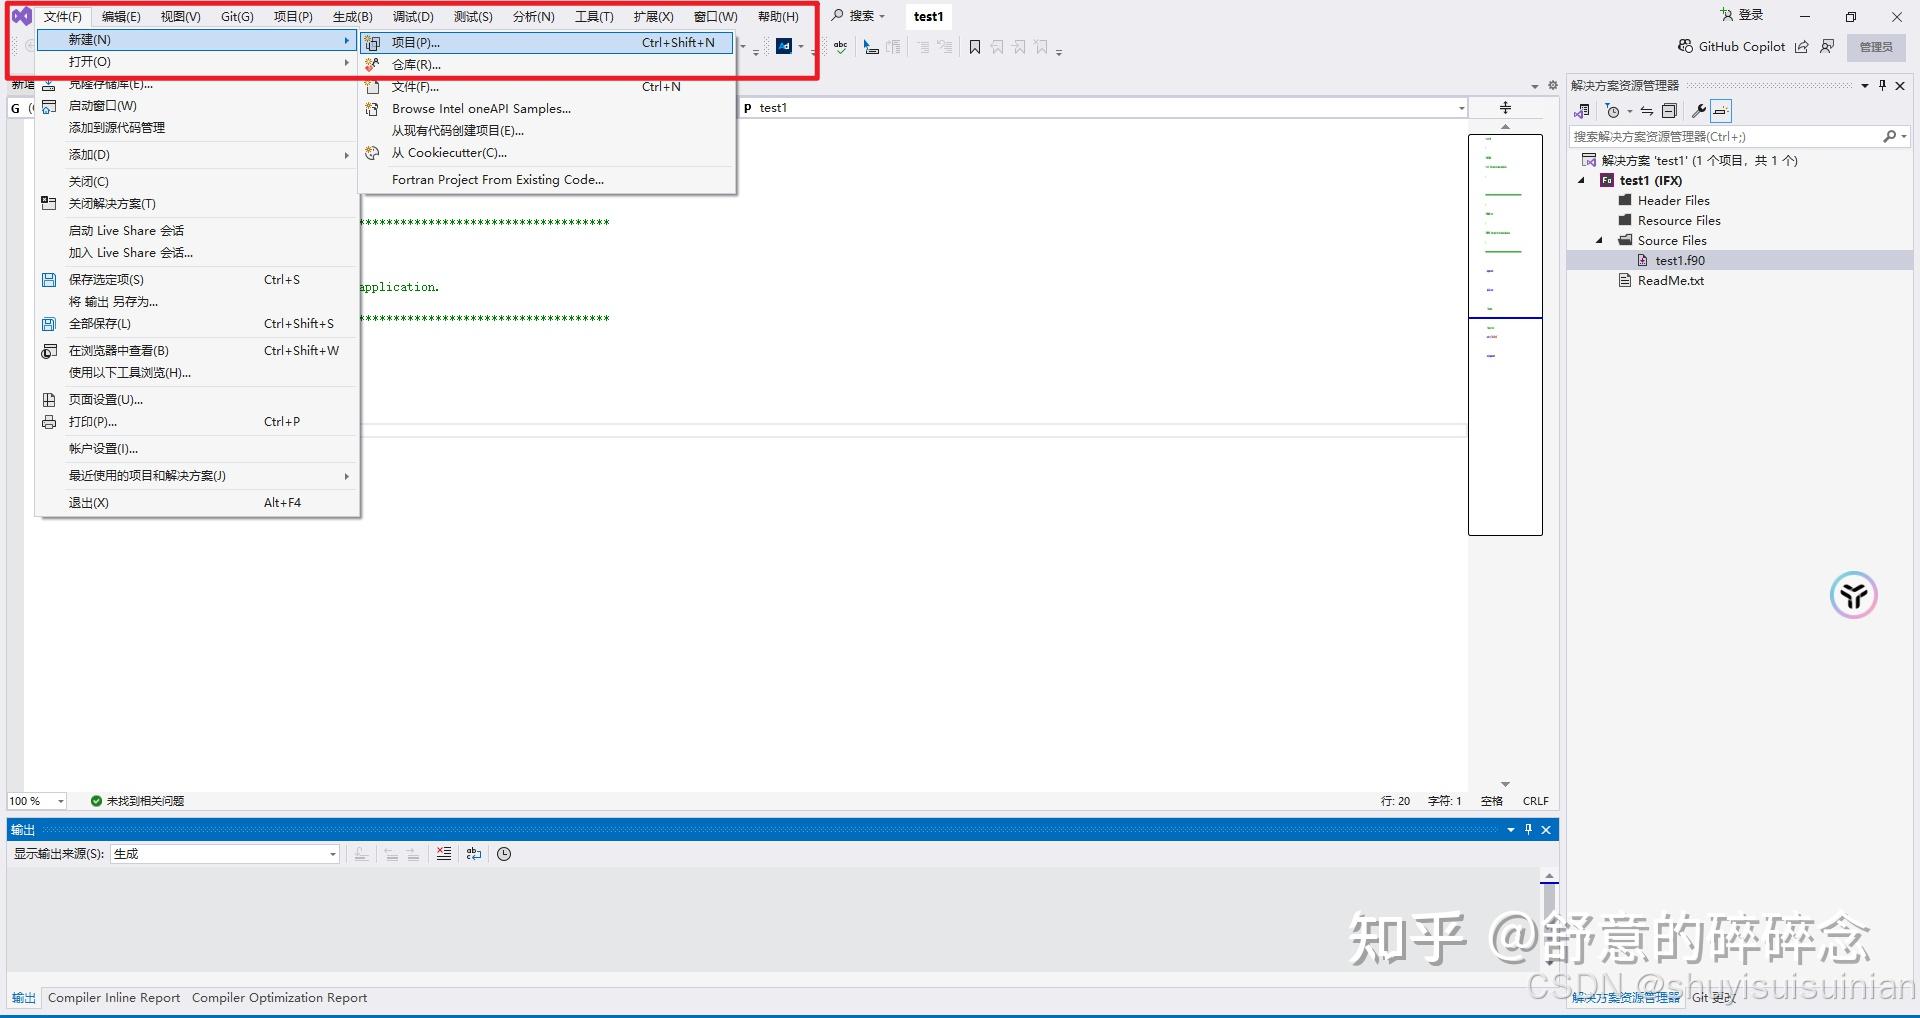This screenshot has width=1920, height=1018.
Task: Open the 100% editor zoom dropdown
Action: point(60,800)
